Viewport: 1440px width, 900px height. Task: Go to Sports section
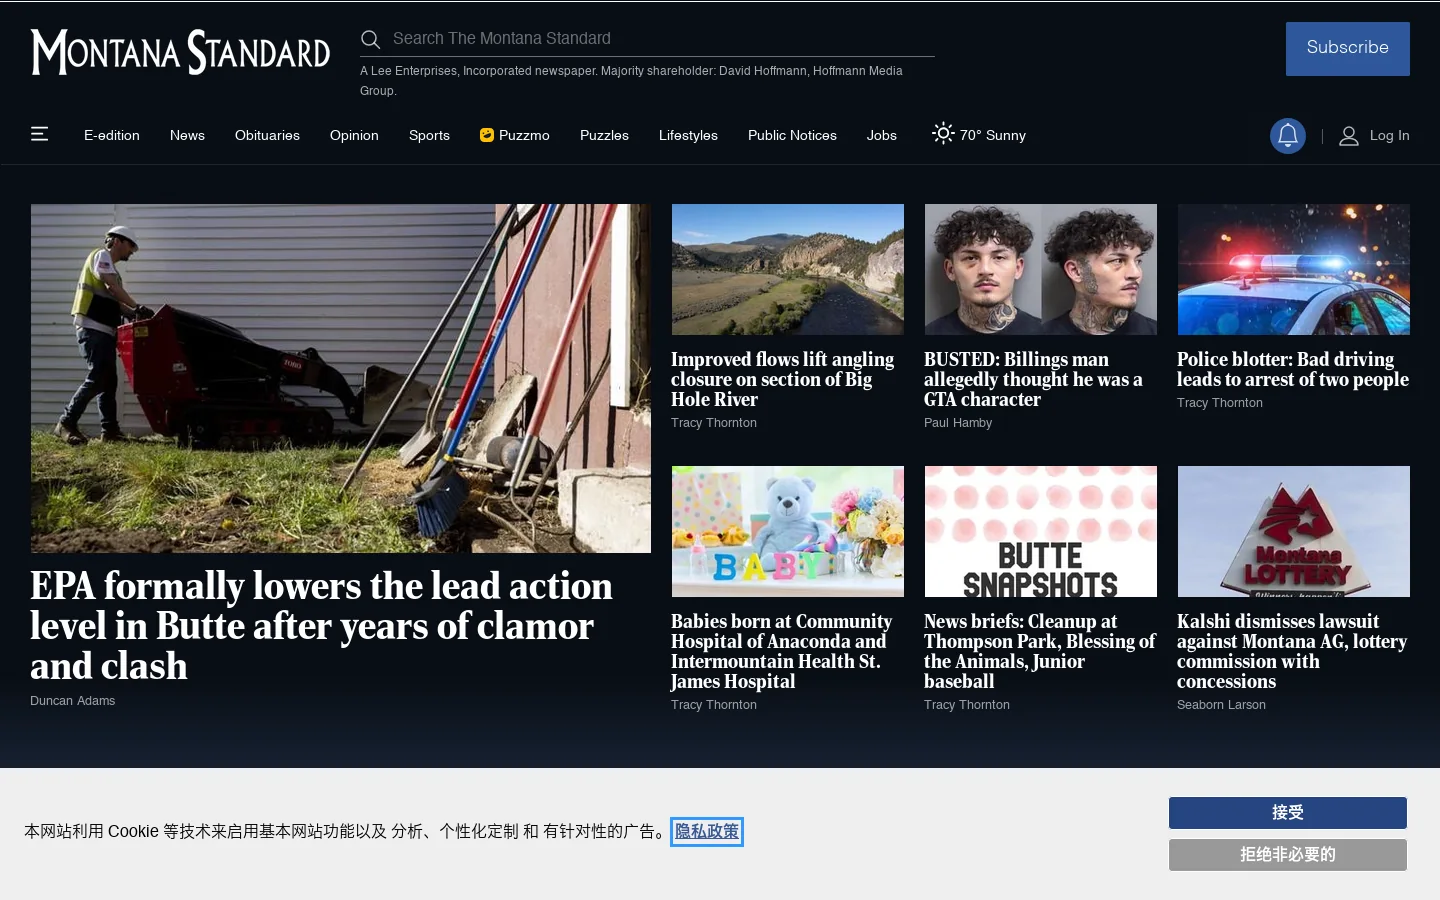click(429, 135)
